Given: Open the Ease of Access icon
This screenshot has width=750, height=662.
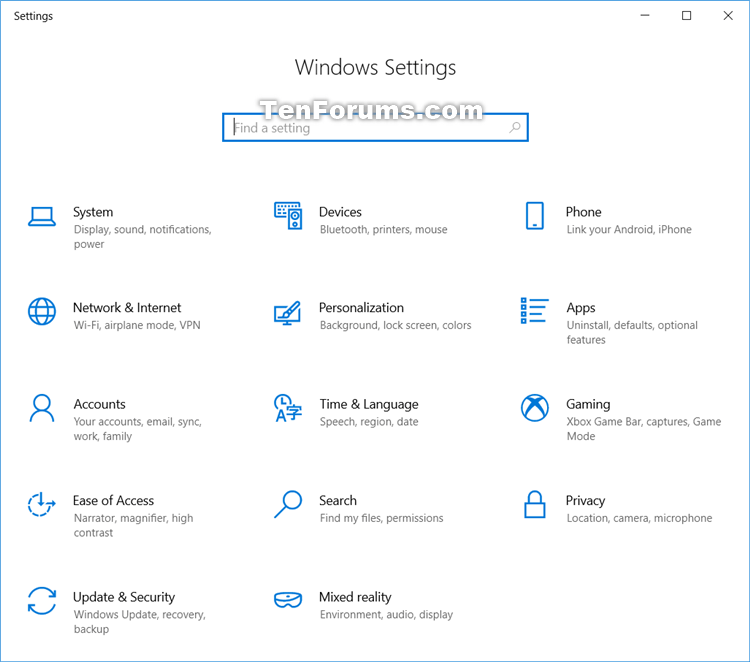Looking at the screenshot, I should [x=42, y=504].
